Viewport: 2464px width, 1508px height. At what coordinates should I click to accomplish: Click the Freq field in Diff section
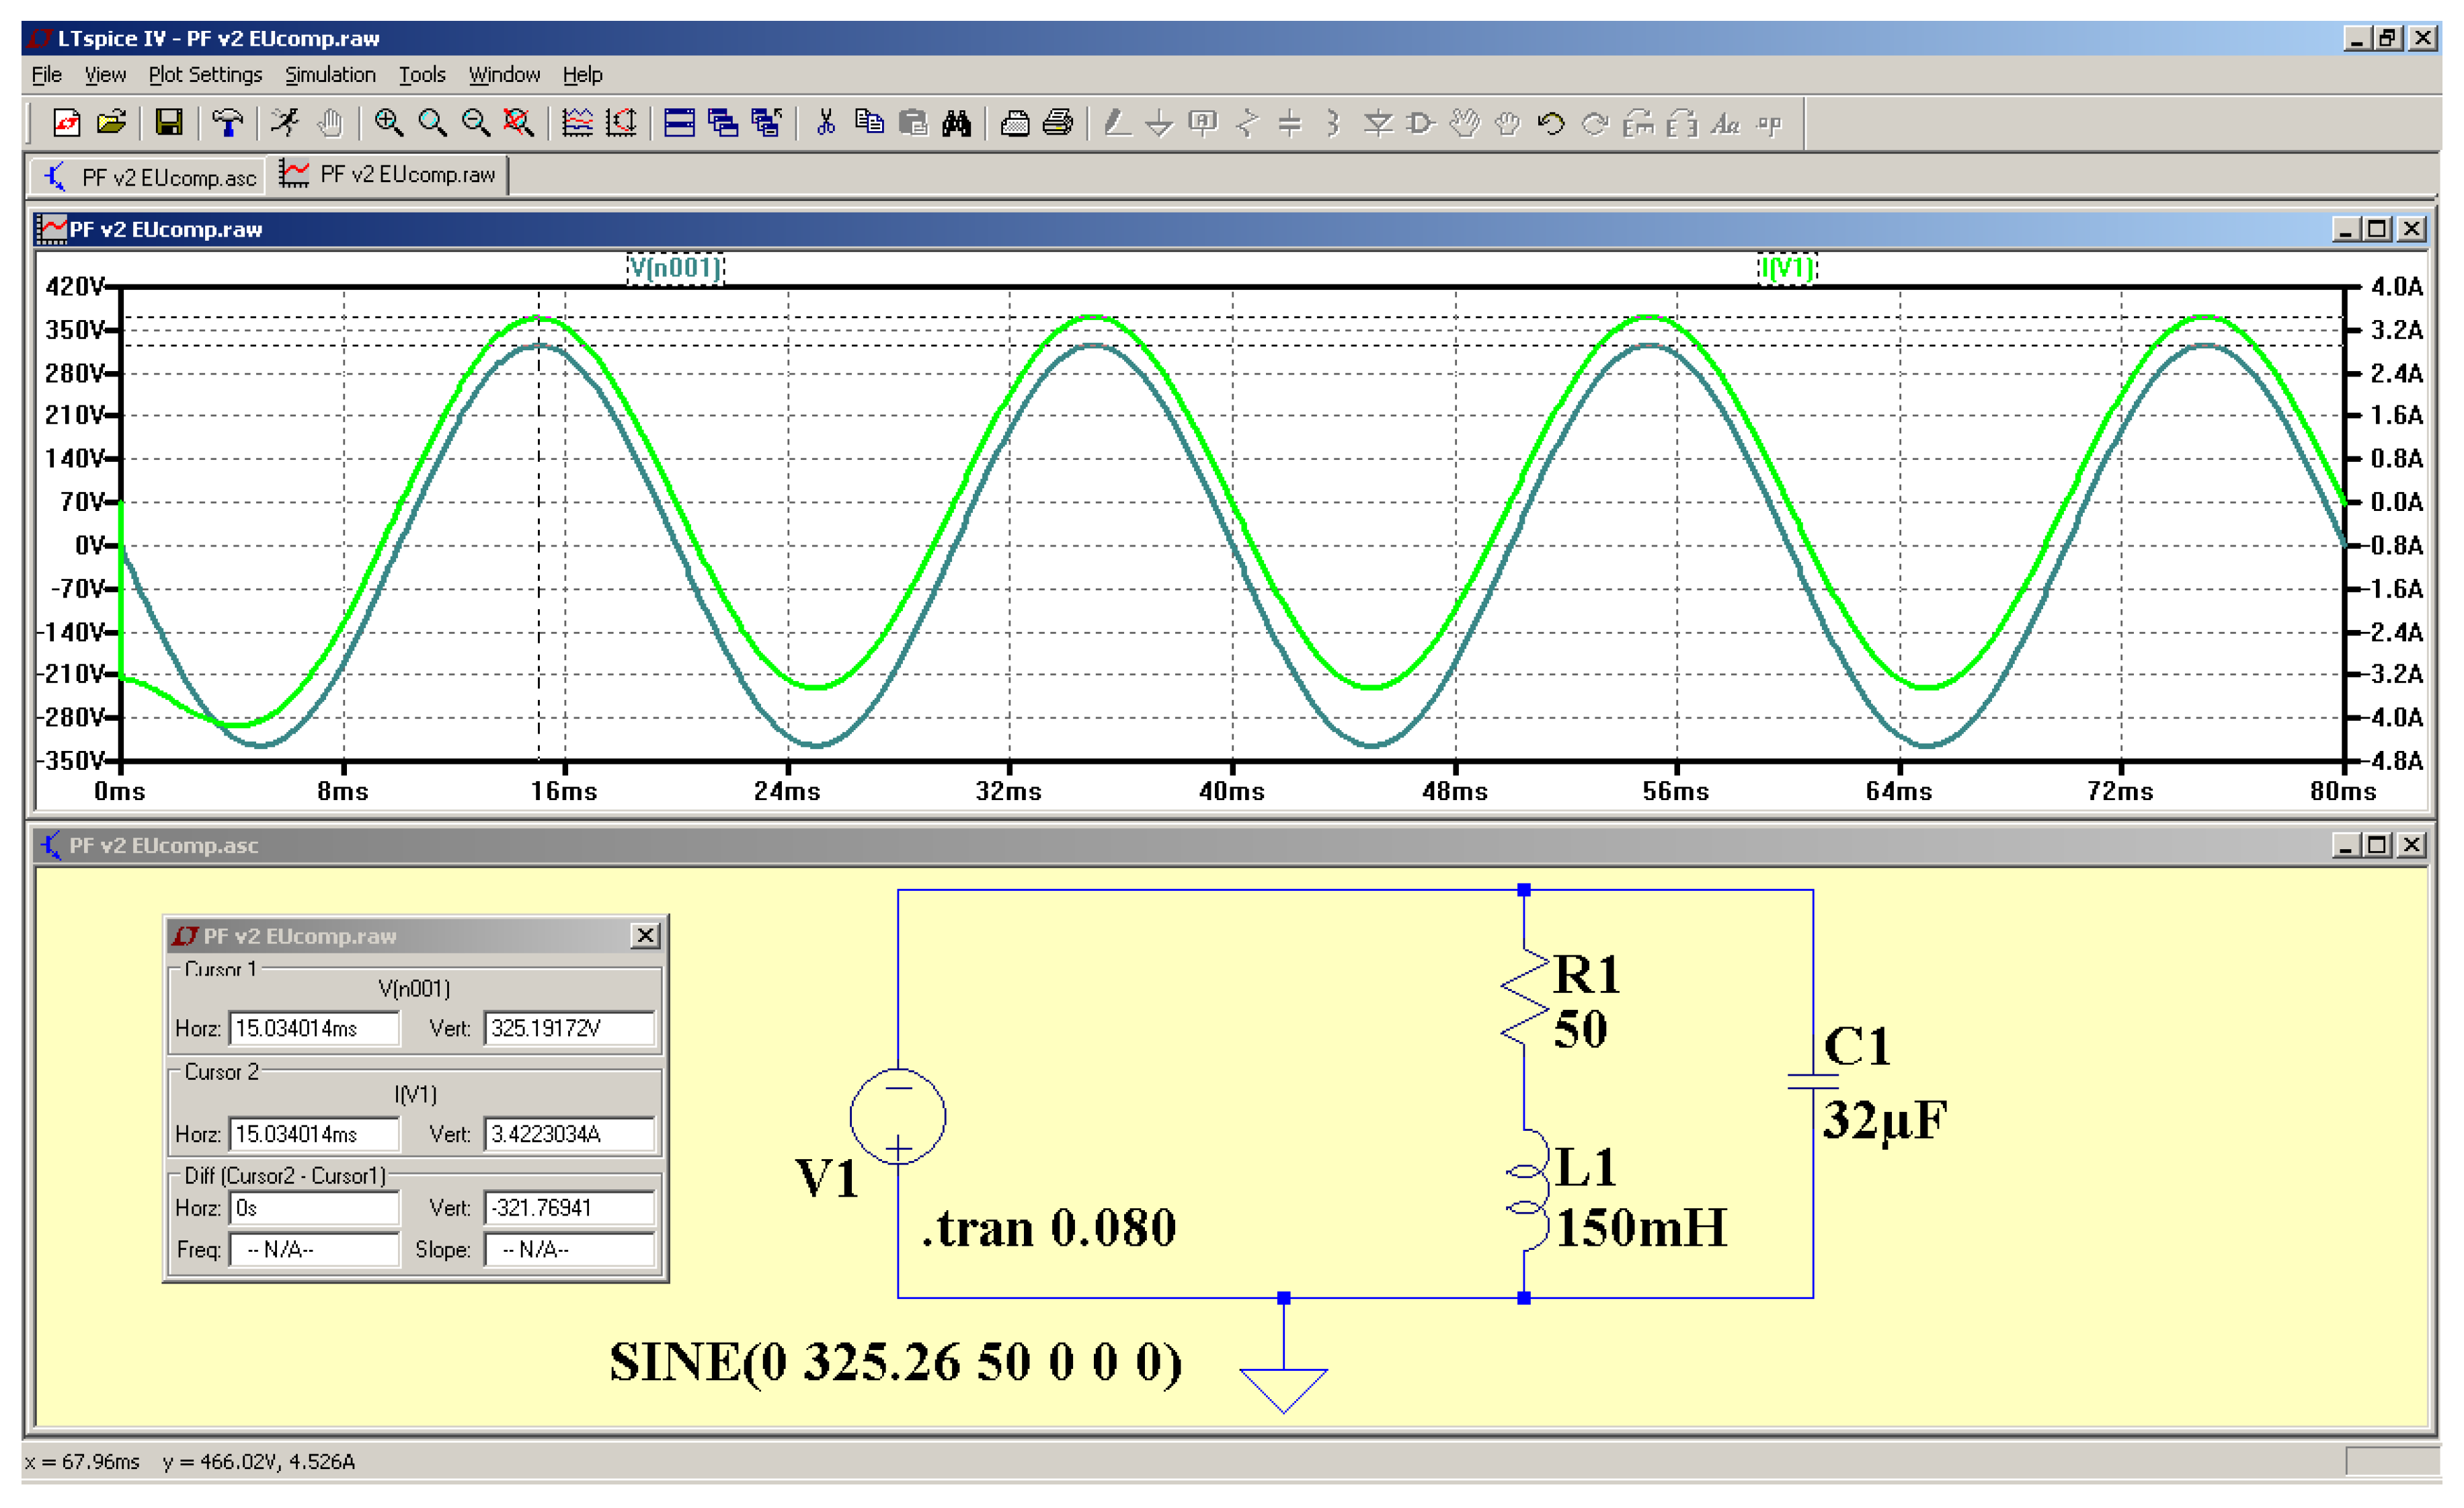click(x=314, y=1250)
